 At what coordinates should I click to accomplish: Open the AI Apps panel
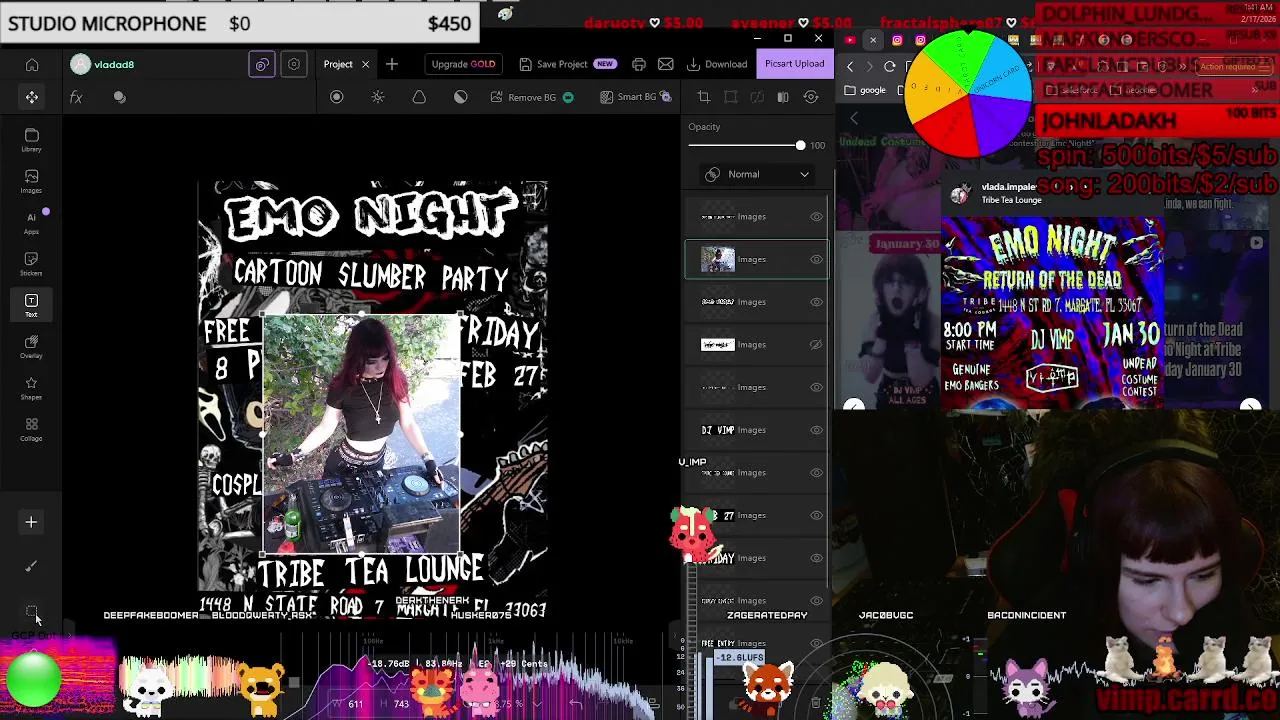pyautogui.click(x=31, y=222)
